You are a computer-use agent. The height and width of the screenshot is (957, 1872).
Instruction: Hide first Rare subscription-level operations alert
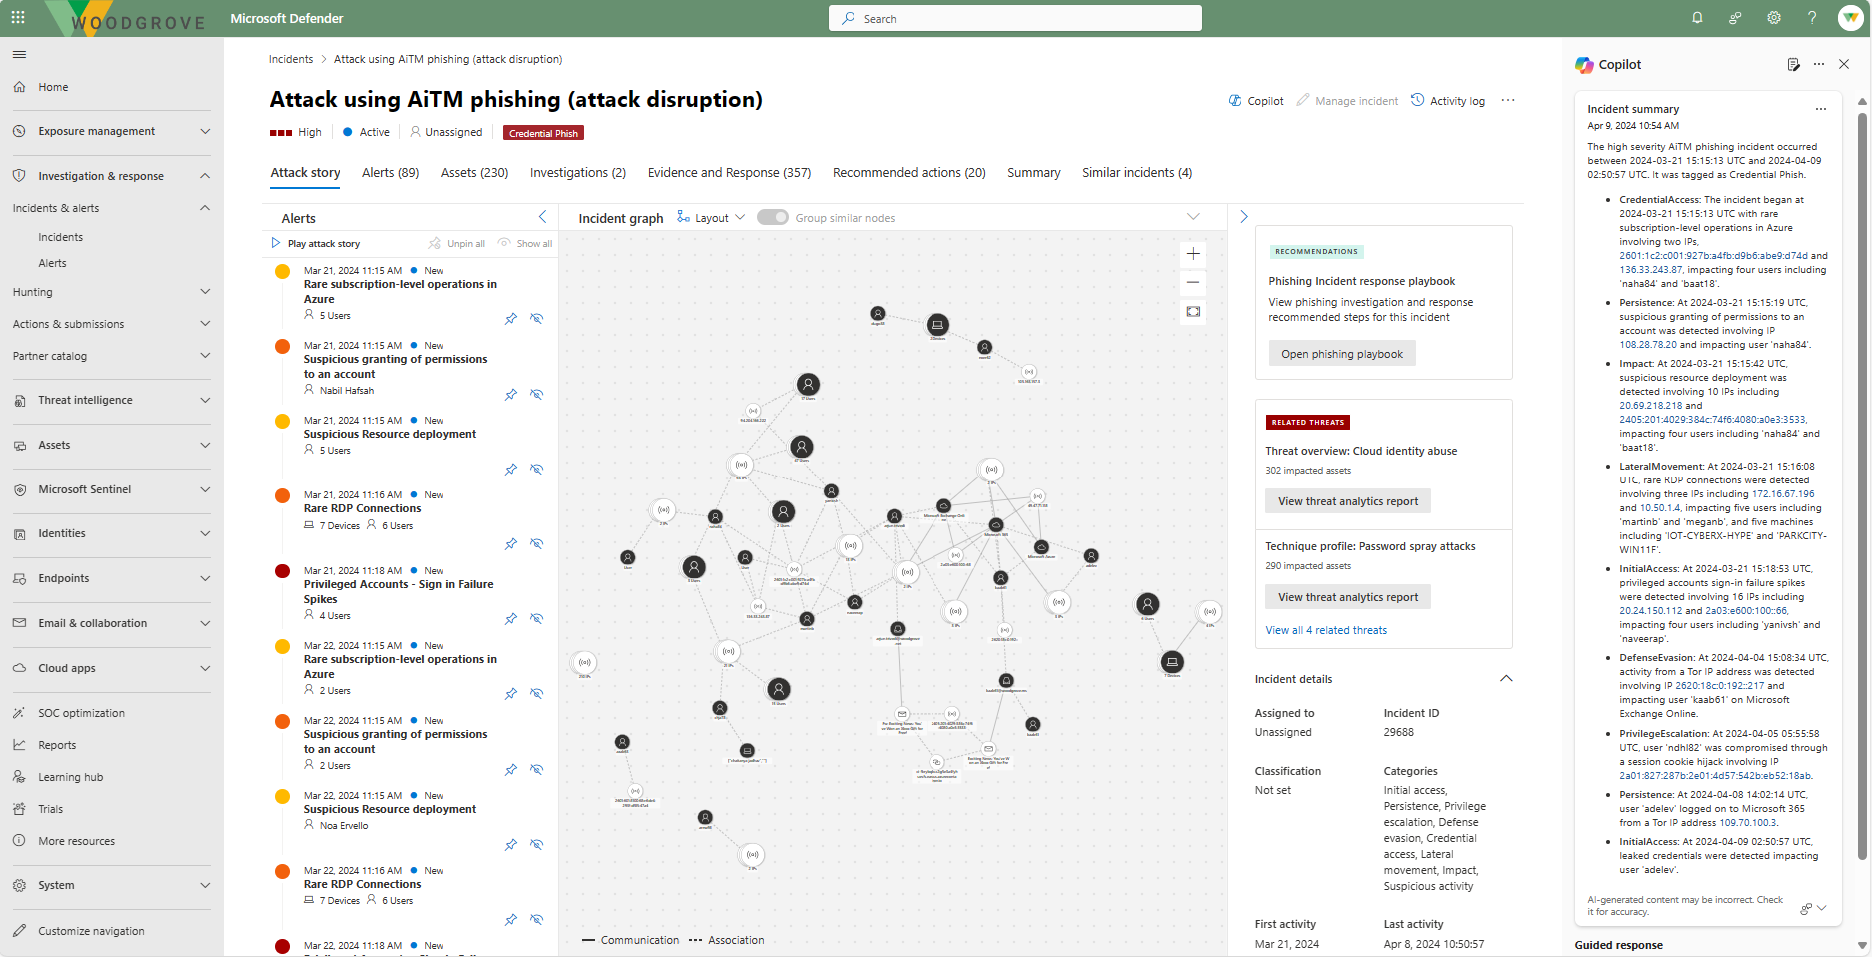[537, 319]
